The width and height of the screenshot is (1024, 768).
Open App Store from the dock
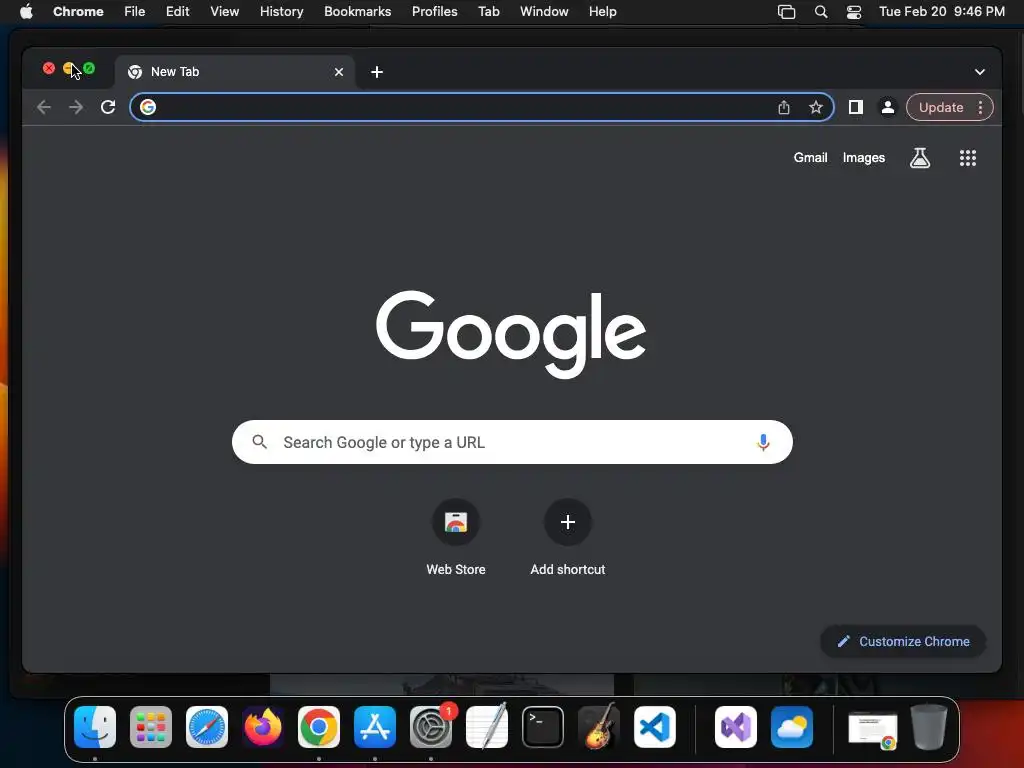point(375,727)
